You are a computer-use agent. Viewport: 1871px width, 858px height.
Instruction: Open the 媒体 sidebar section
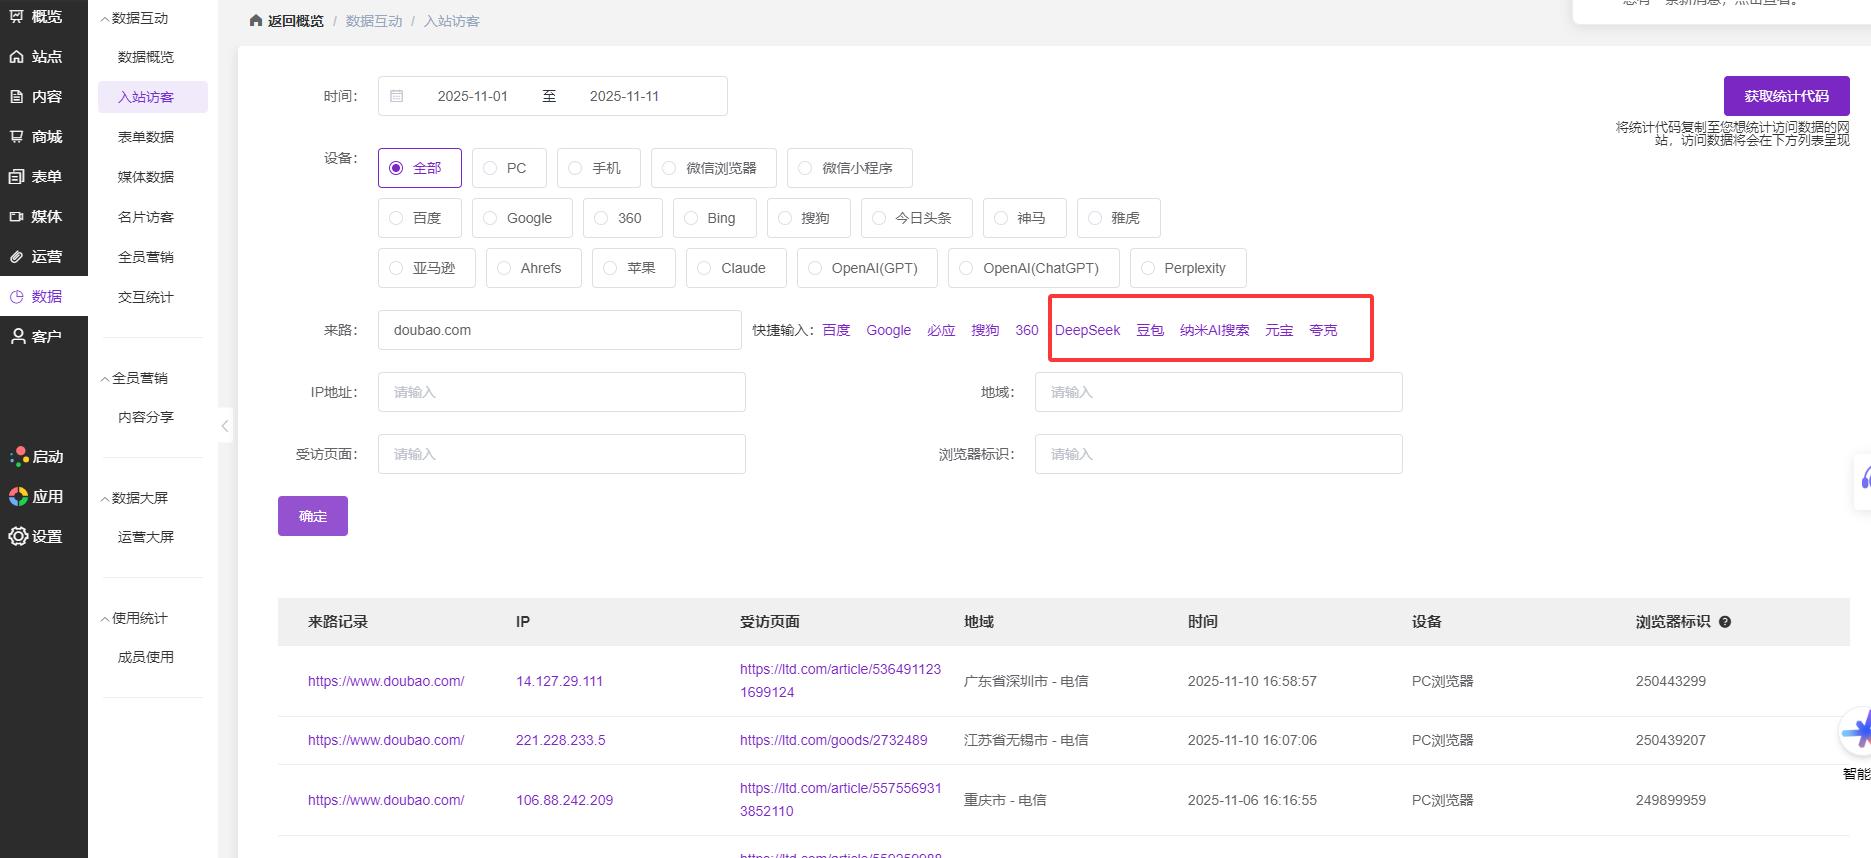click(36, 217)
